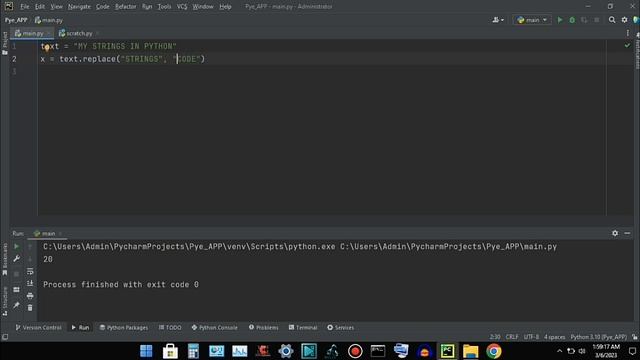The height and width of the screenshot is (360, 640).
Task: Click Run with Coverage icon in toolbar
Action: pos(584,20)
